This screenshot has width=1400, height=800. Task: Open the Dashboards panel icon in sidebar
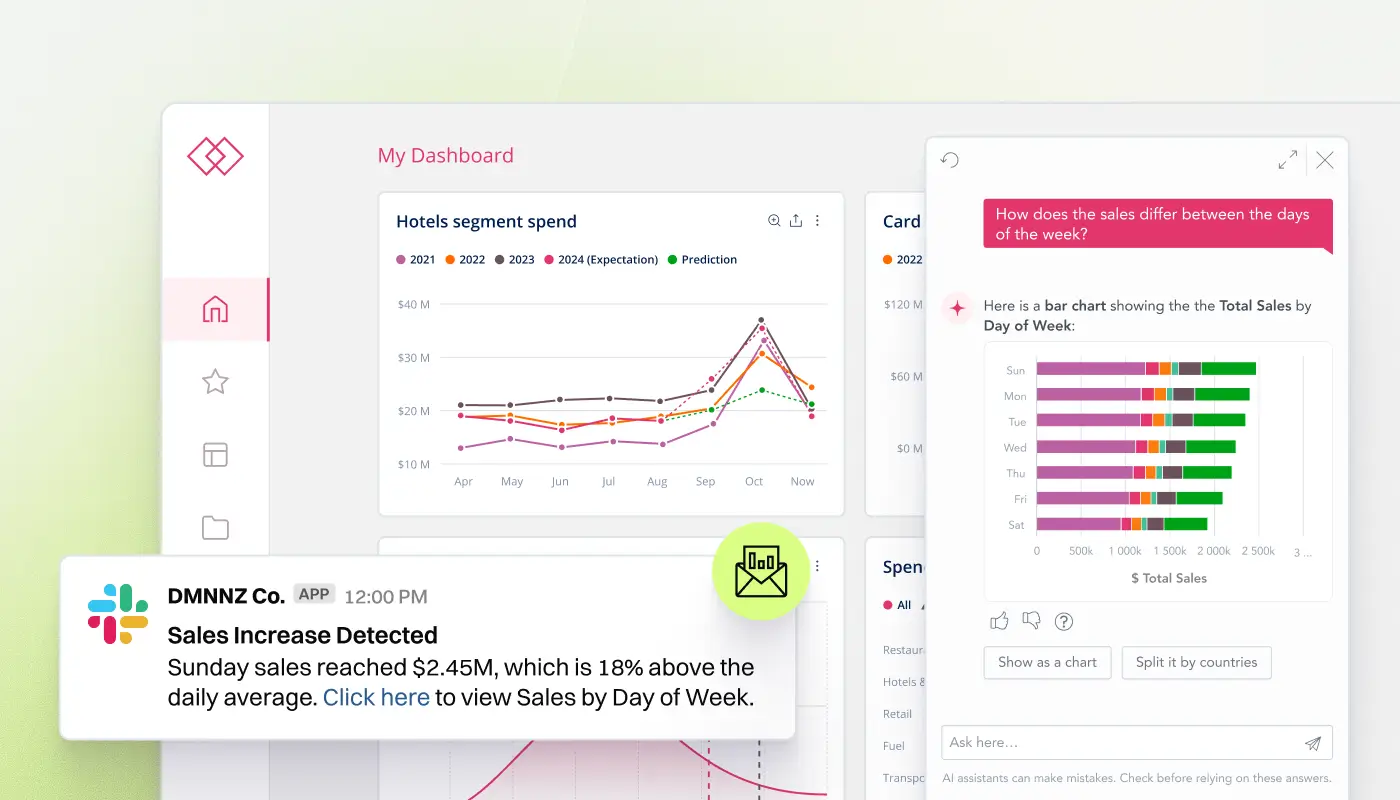tap(215, 454)
